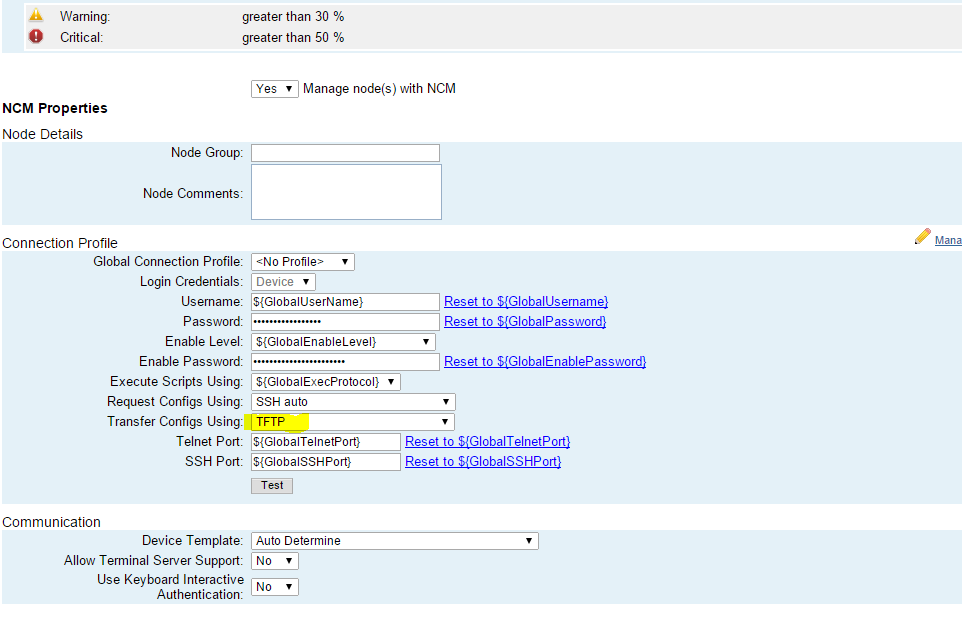Click the pencil icon beside Manage link
This screenshot has width=962, height=629.
click(922, 237)
